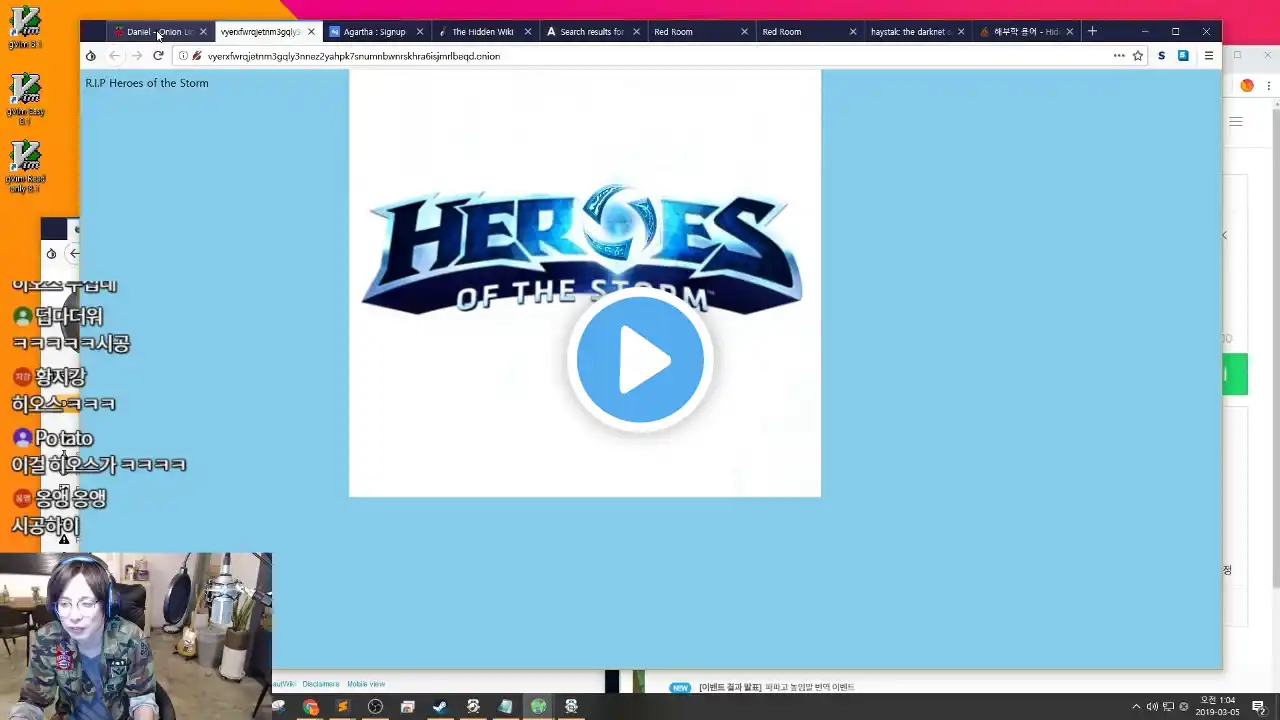Click the blue extension icon beside NoScript
This screenshot has width=1280, height=720.
pyautogui.click(x=1183, y=56)
